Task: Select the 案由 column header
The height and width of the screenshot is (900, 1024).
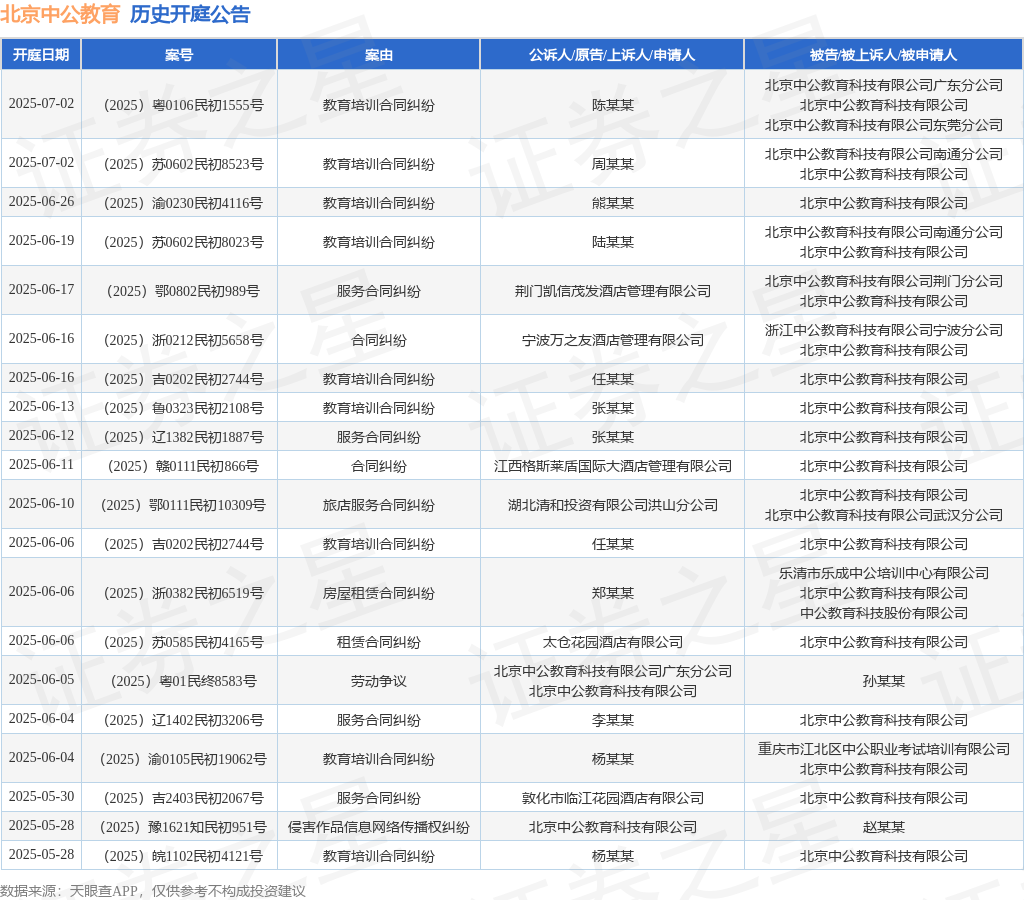Action: click(379, 55)
